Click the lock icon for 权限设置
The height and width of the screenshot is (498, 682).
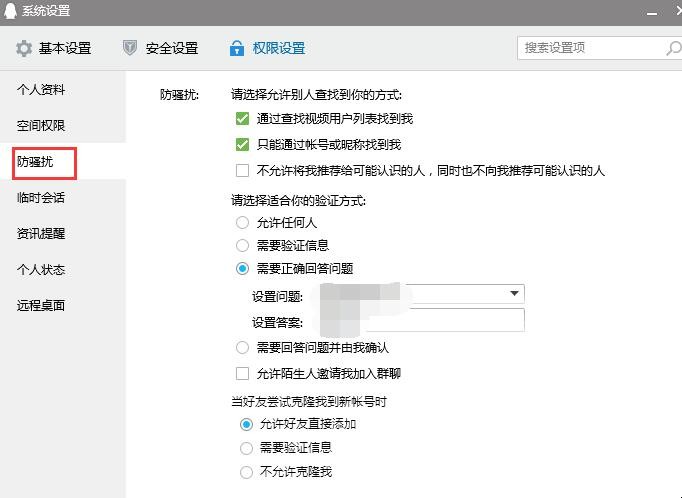coord(237,48)
